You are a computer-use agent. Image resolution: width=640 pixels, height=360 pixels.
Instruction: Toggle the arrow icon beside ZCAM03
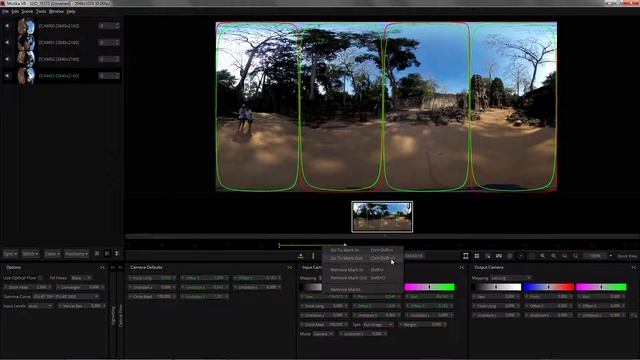(7, 76)
